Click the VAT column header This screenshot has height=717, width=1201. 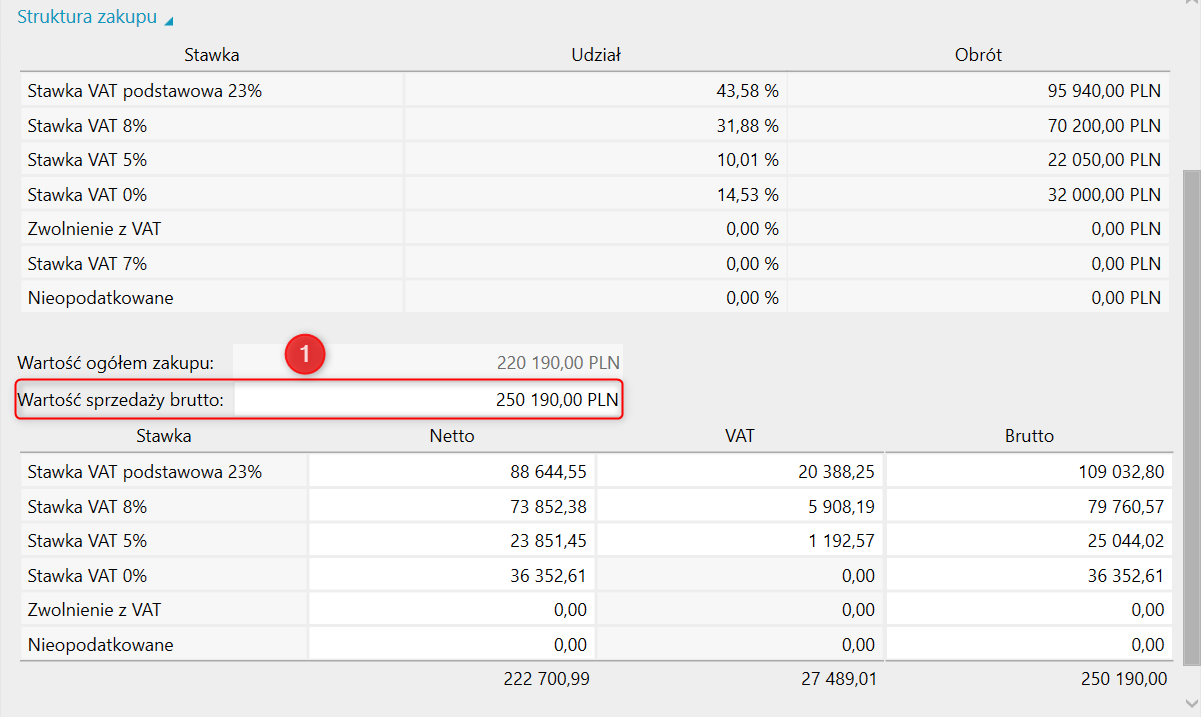pos(739,436)
